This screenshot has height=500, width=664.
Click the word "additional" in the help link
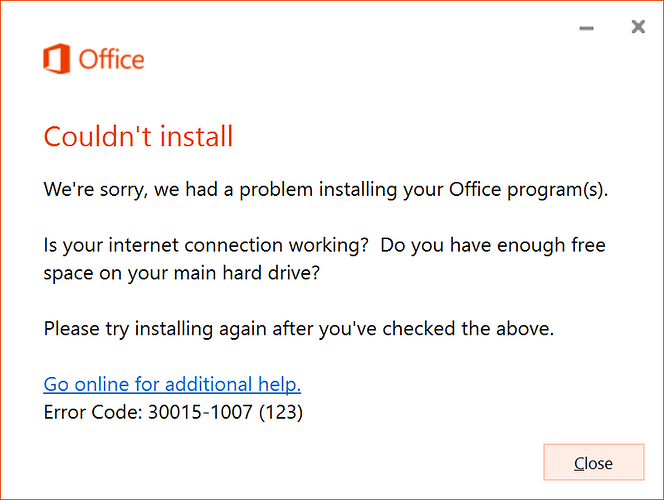pos(212,384)
